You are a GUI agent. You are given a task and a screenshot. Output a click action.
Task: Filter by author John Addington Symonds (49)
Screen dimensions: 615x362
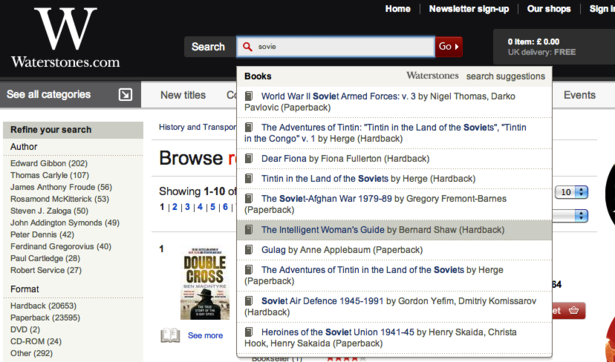tap(65, 223)
